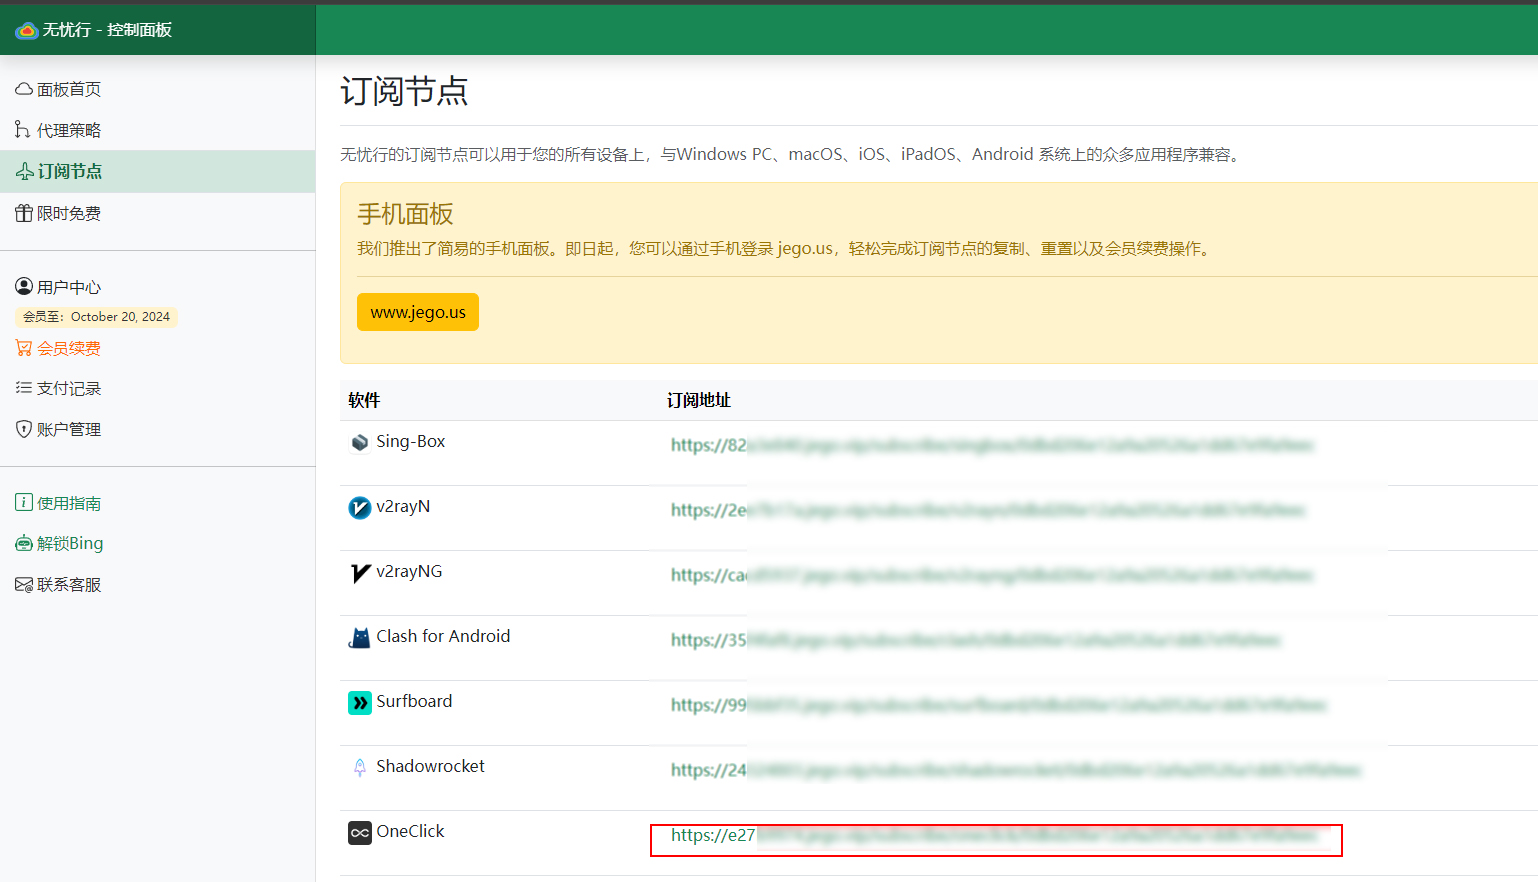This screenshot has width=1538, height=882.
Task: Click the www.jego.us button
Action: coord(418,312)
